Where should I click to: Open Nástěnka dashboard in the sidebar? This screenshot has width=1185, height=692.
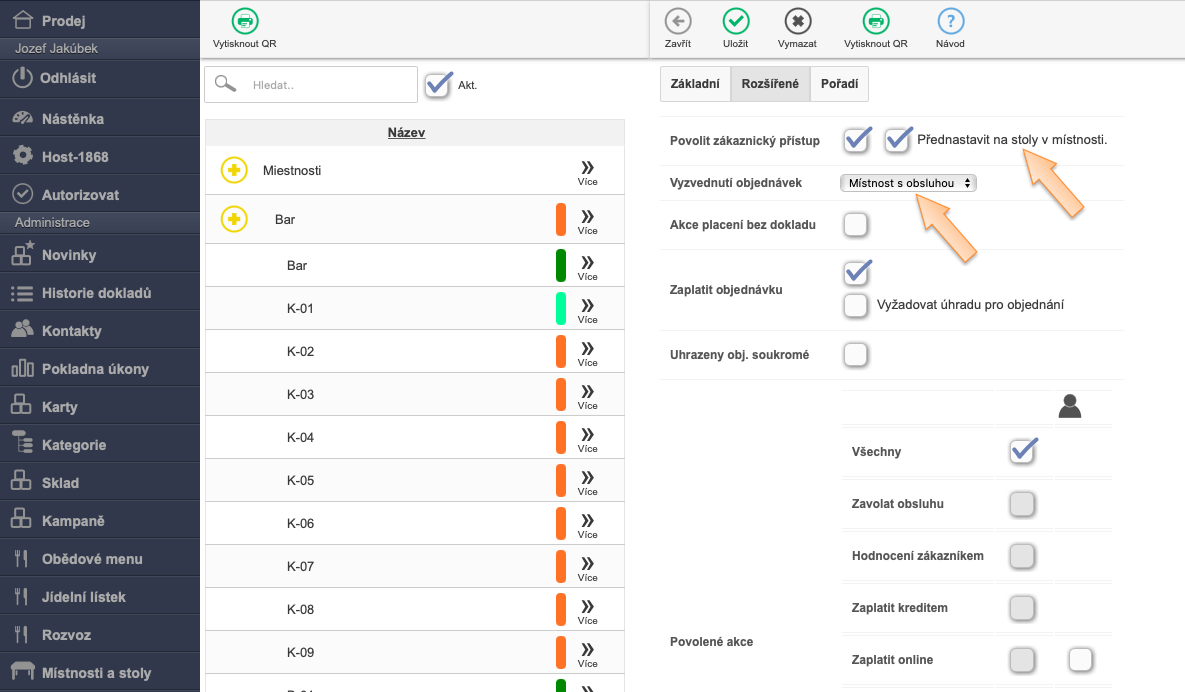[72, 119]
